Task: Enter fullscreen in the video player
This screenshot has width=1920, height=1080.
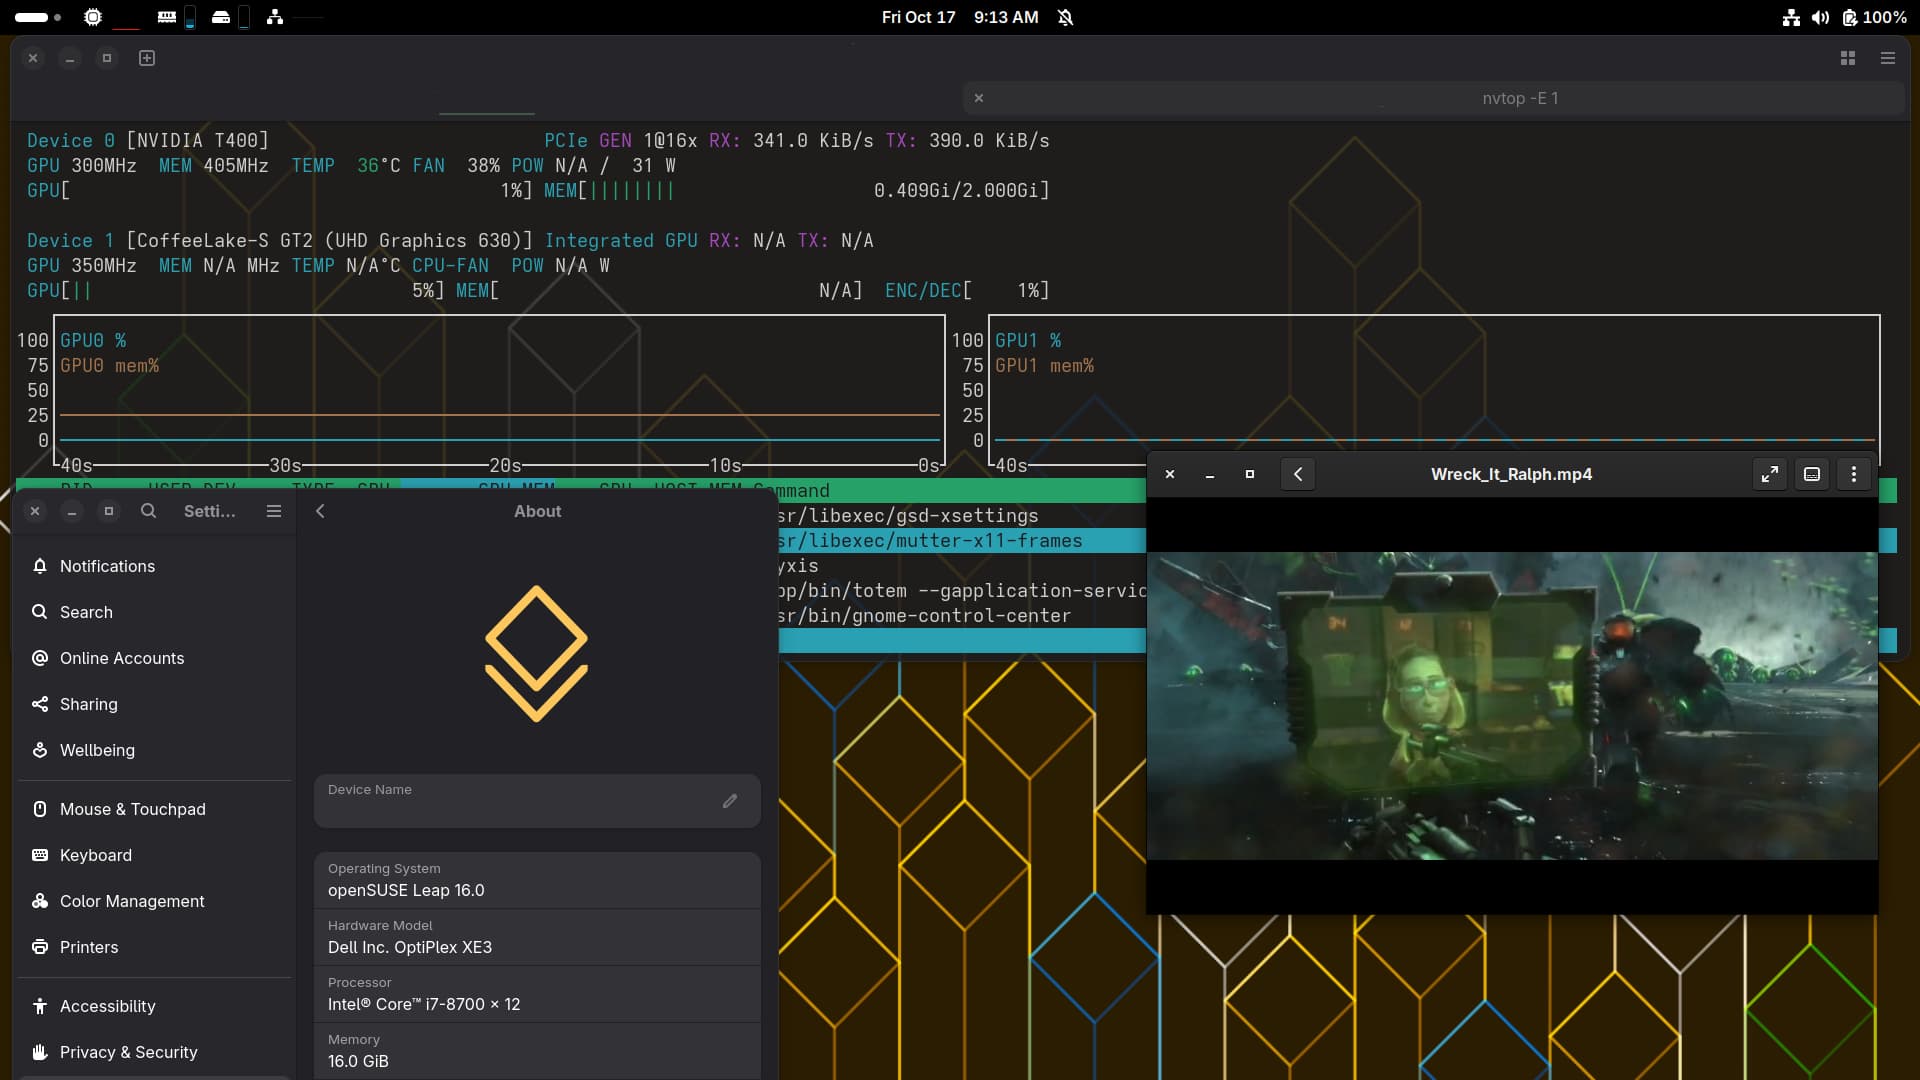Action: point(1769,474)
